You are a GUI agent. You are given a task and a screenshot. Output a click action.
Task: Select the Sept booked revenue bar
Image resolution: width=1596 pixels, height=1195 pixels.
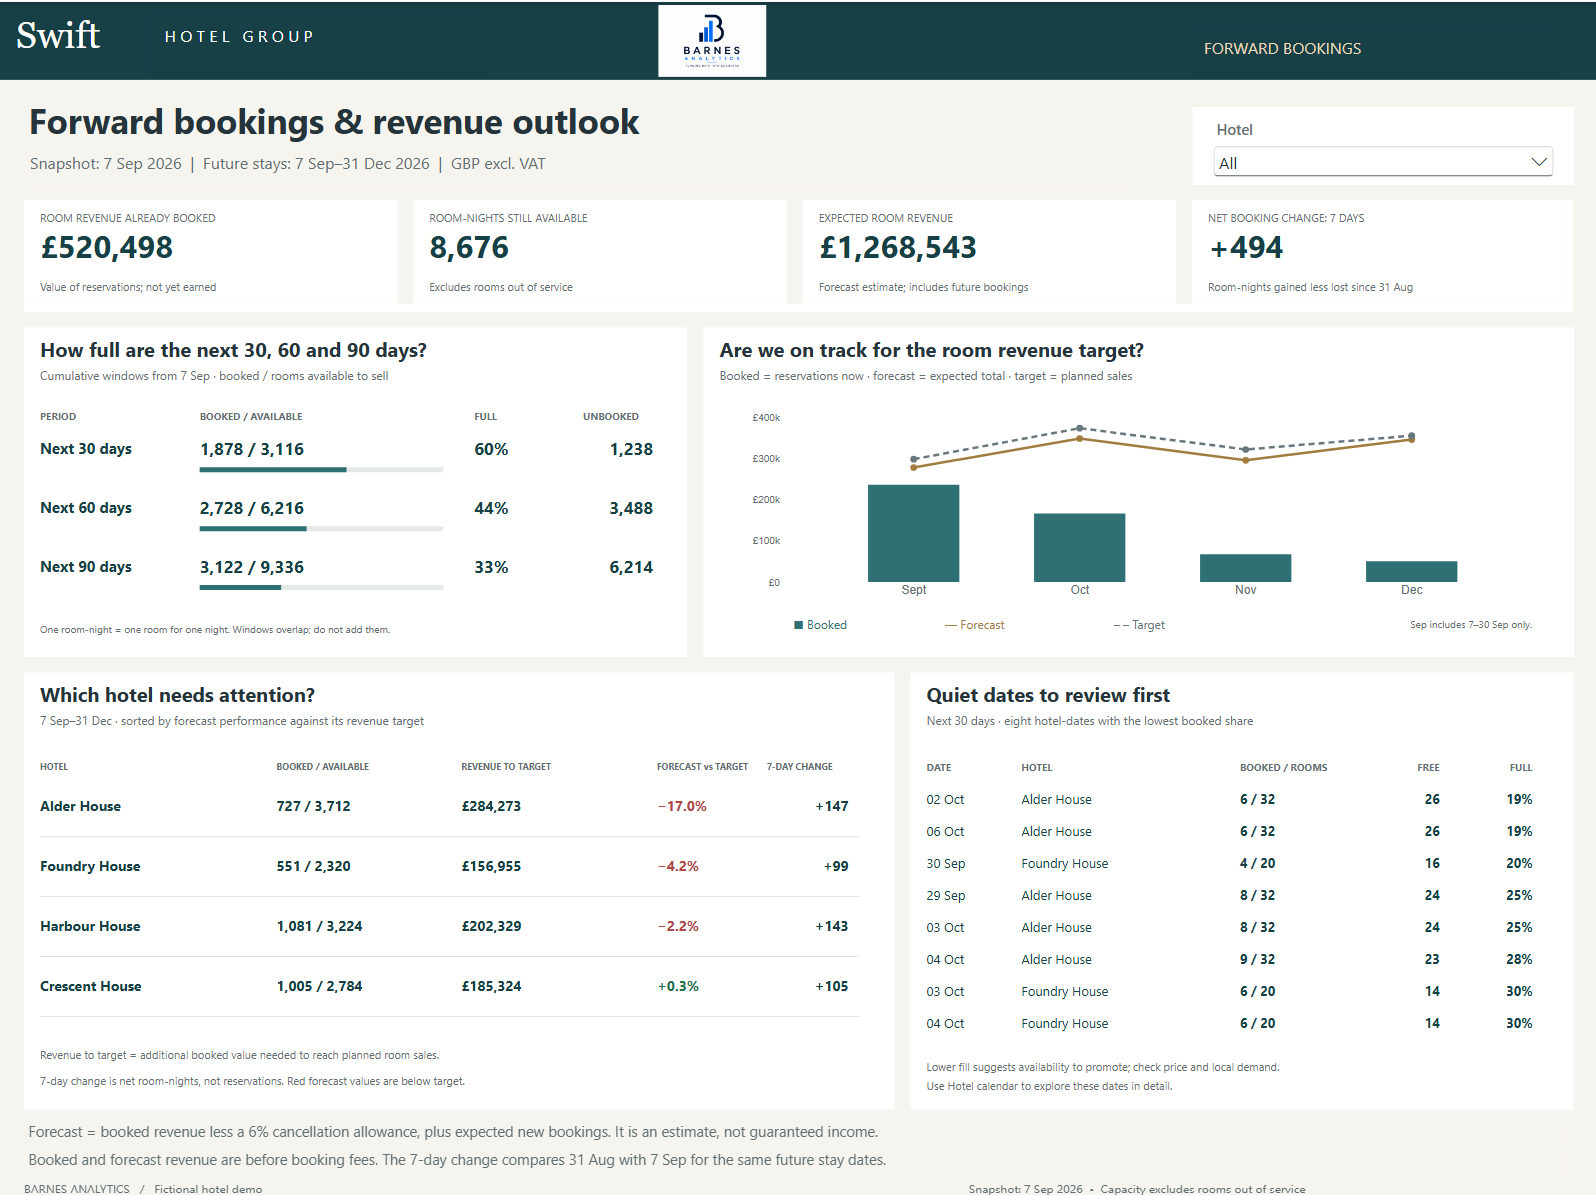(x=913, y=533)
